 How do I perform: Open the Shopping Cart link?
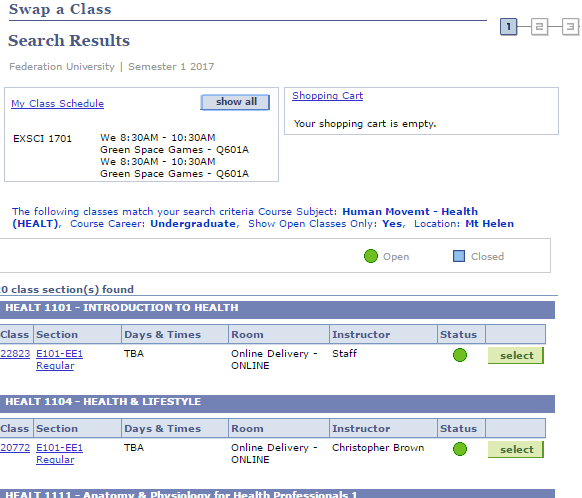click(327, 96)
